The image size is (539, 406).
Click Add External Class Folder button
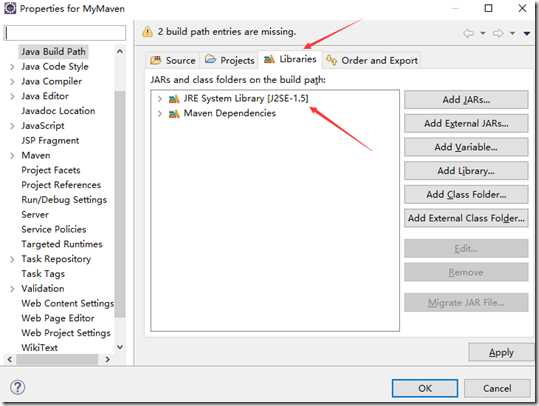click(x=466, y=218)
